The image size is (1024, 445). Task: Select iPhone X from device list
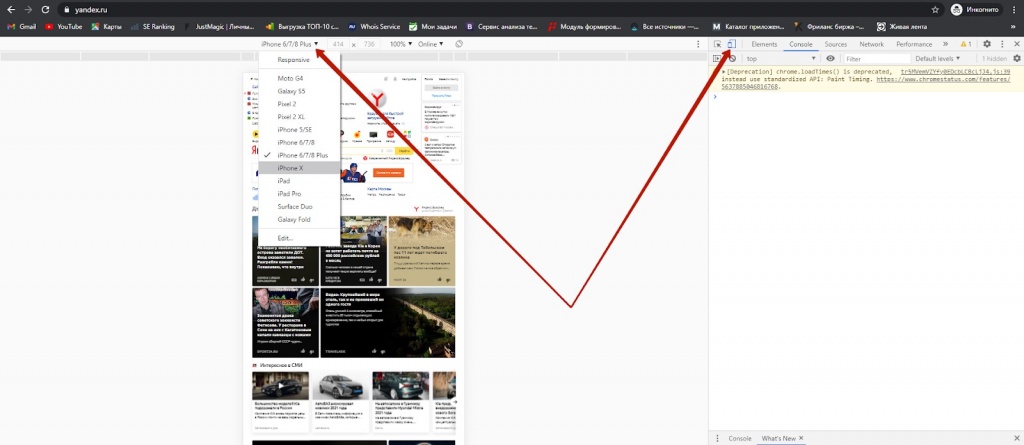pyautogui.click(x=299, y=168)
